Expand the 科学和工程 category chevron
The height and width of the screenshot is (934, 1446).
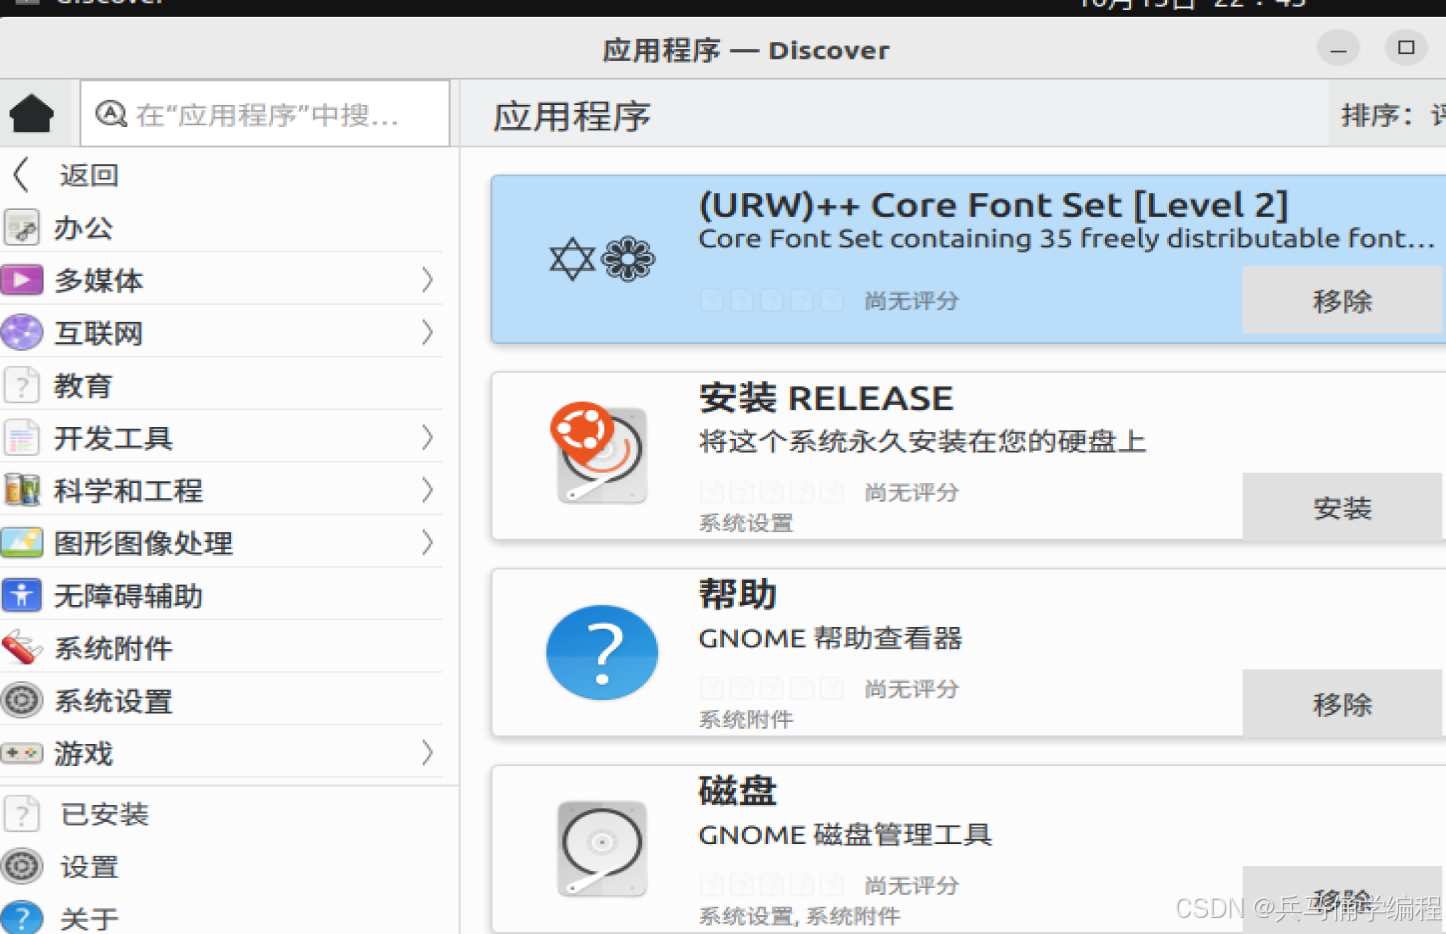(428, 490)
